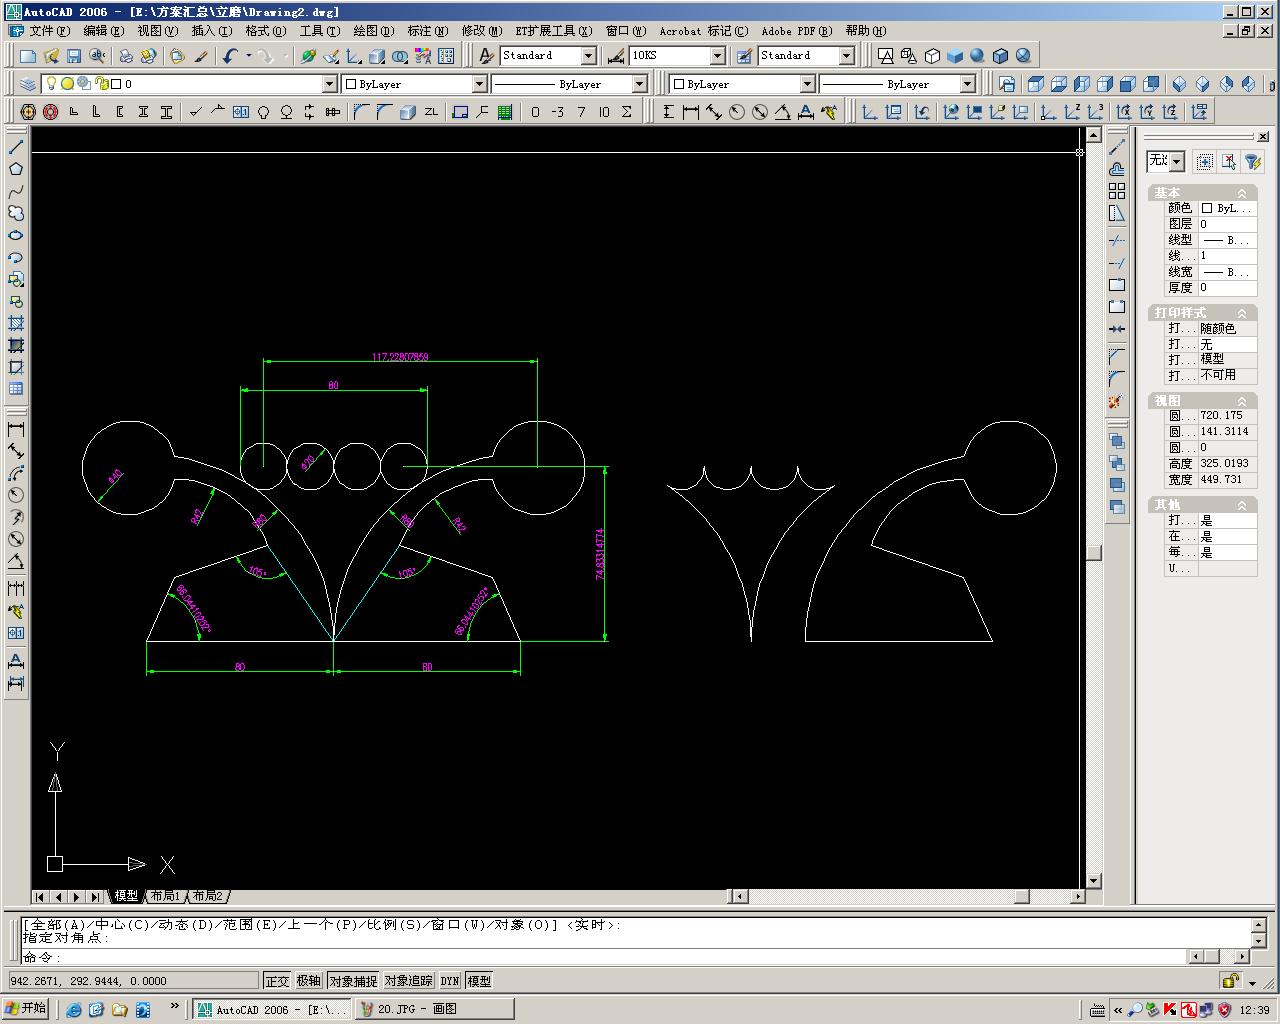This screenshot has height=1024, width=1280.
Task: Select the Table tool in draw toolbar
Action: point(16,389)
